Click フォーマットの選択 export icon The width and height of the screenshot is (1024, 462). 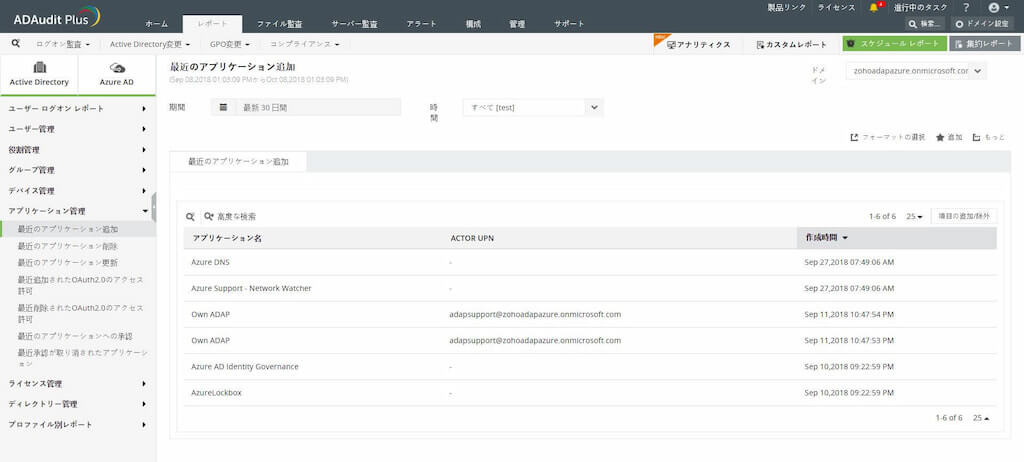point(888,137)
